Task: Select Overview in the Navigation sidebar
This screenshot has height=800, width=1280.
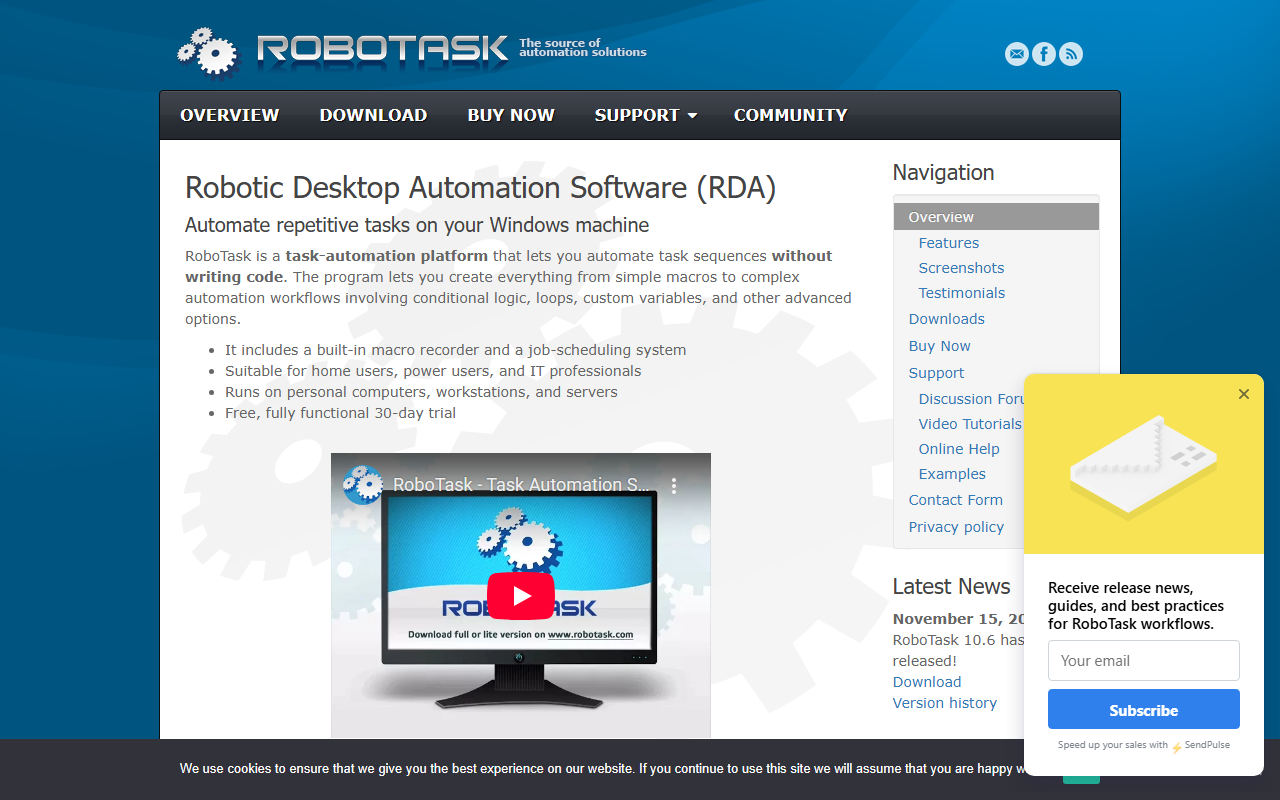Action: [x=996, y=217]
